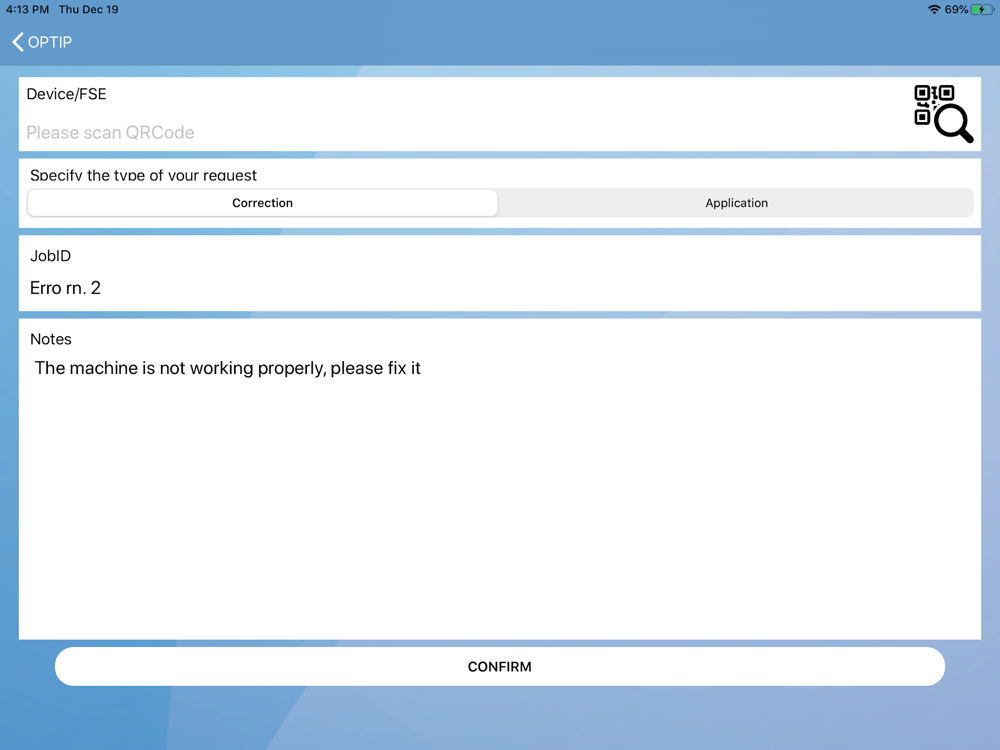Tap the 'Thu Dec 19' date in status bar
Viewport: 1000px width, 750px height.
pos(89,10)
